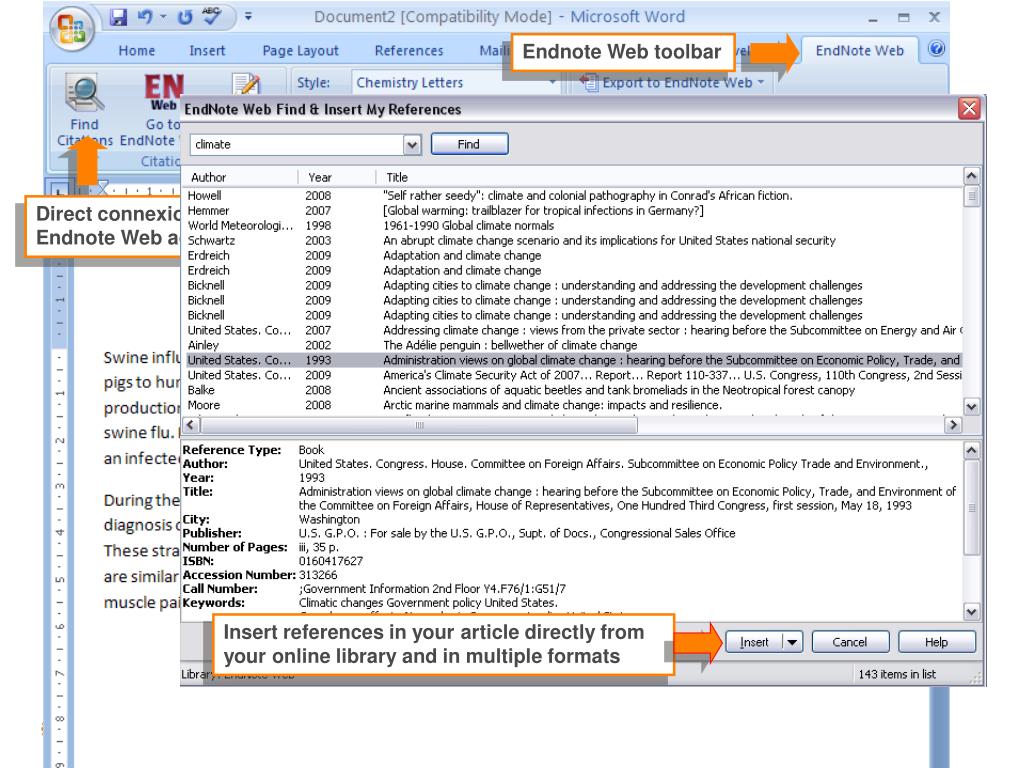Viewport: 1024px width, 768px height.
Task: Click the edit citation notepad icon
Action: [x=246, y=84]
